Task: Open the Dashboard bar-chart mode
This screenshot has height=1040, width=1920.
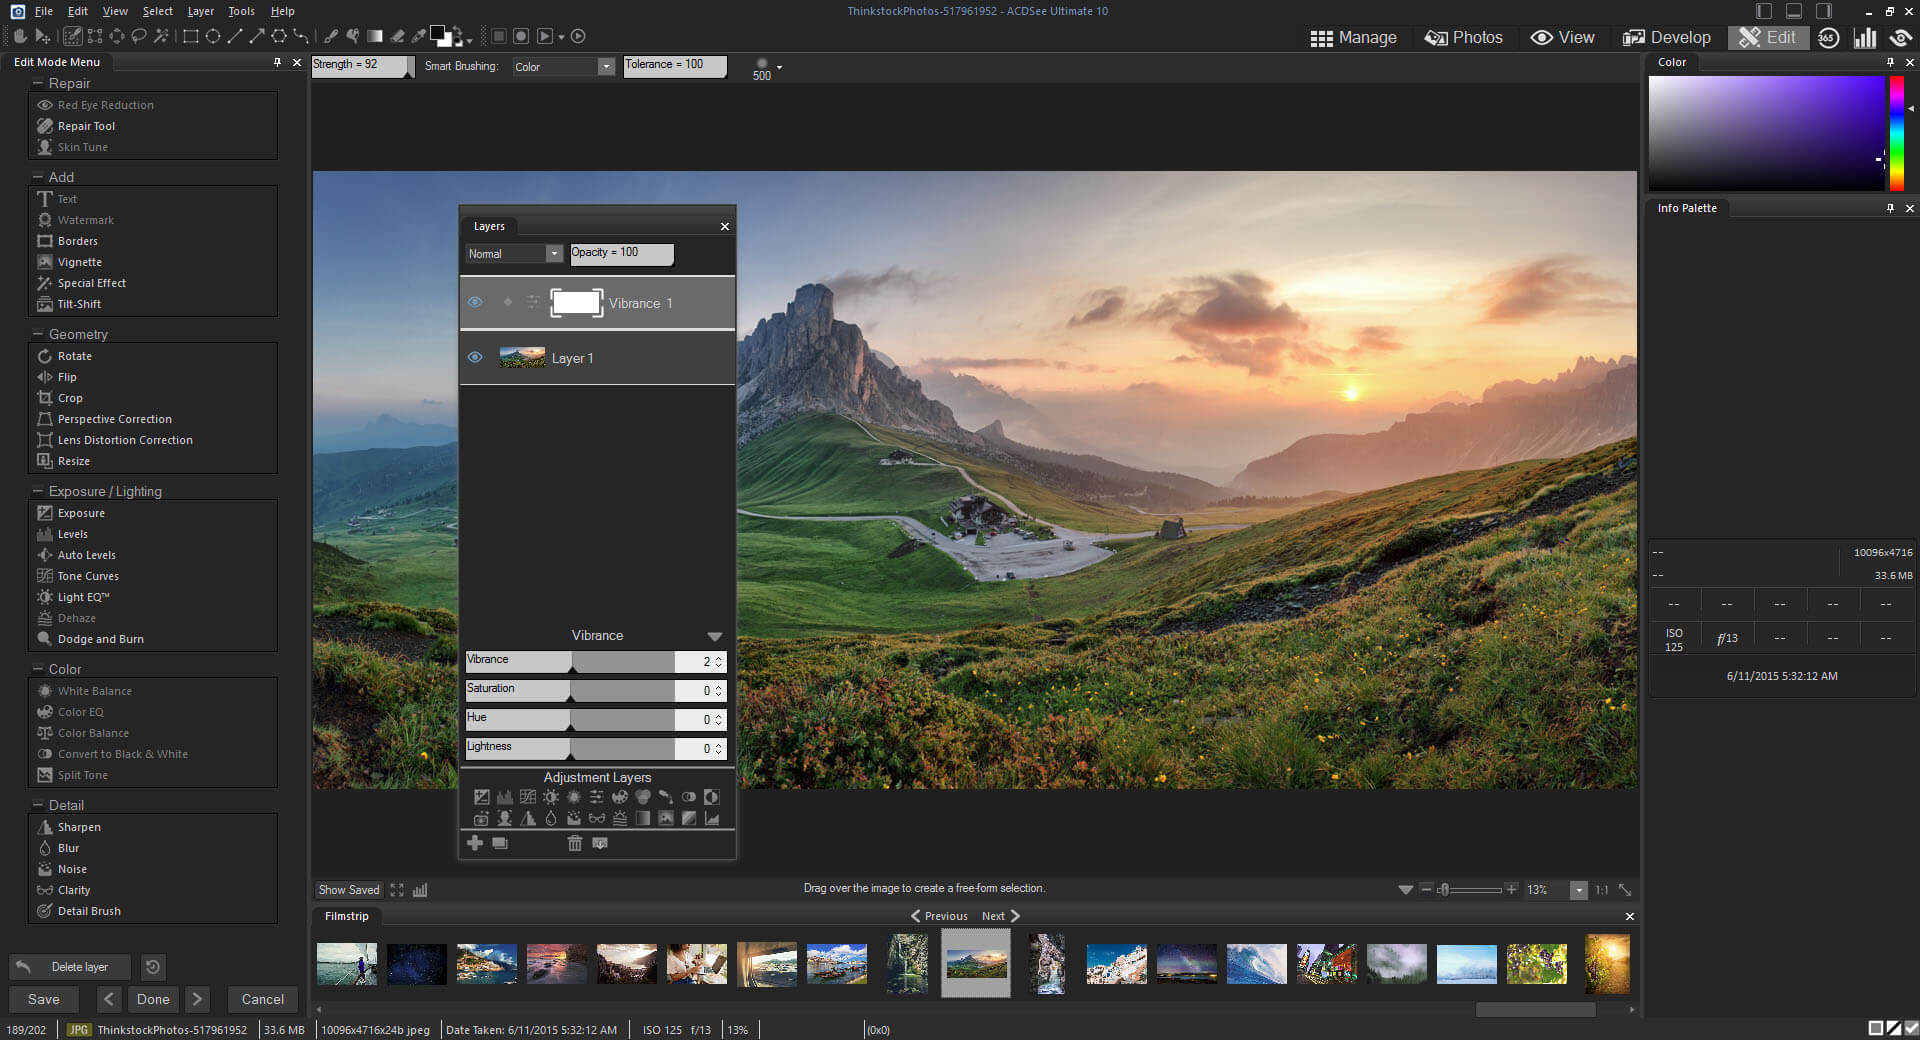Action: (x=1865, y=38)
